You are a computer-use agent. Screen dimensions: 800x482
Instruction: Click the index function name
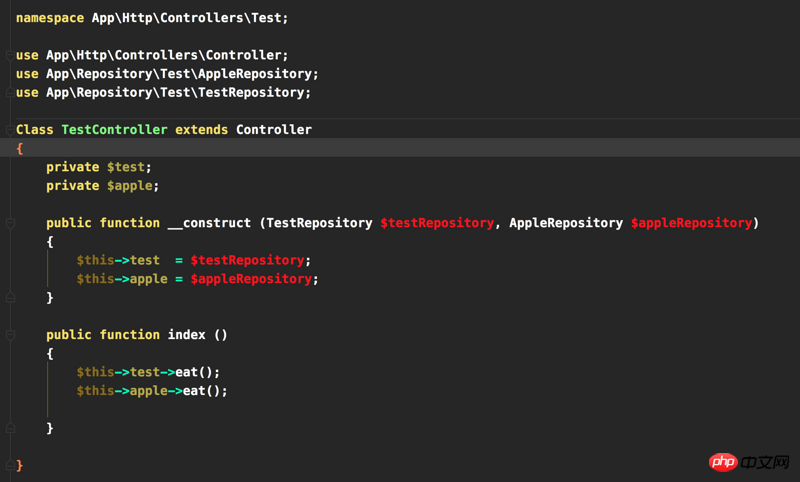coord(187,335)
